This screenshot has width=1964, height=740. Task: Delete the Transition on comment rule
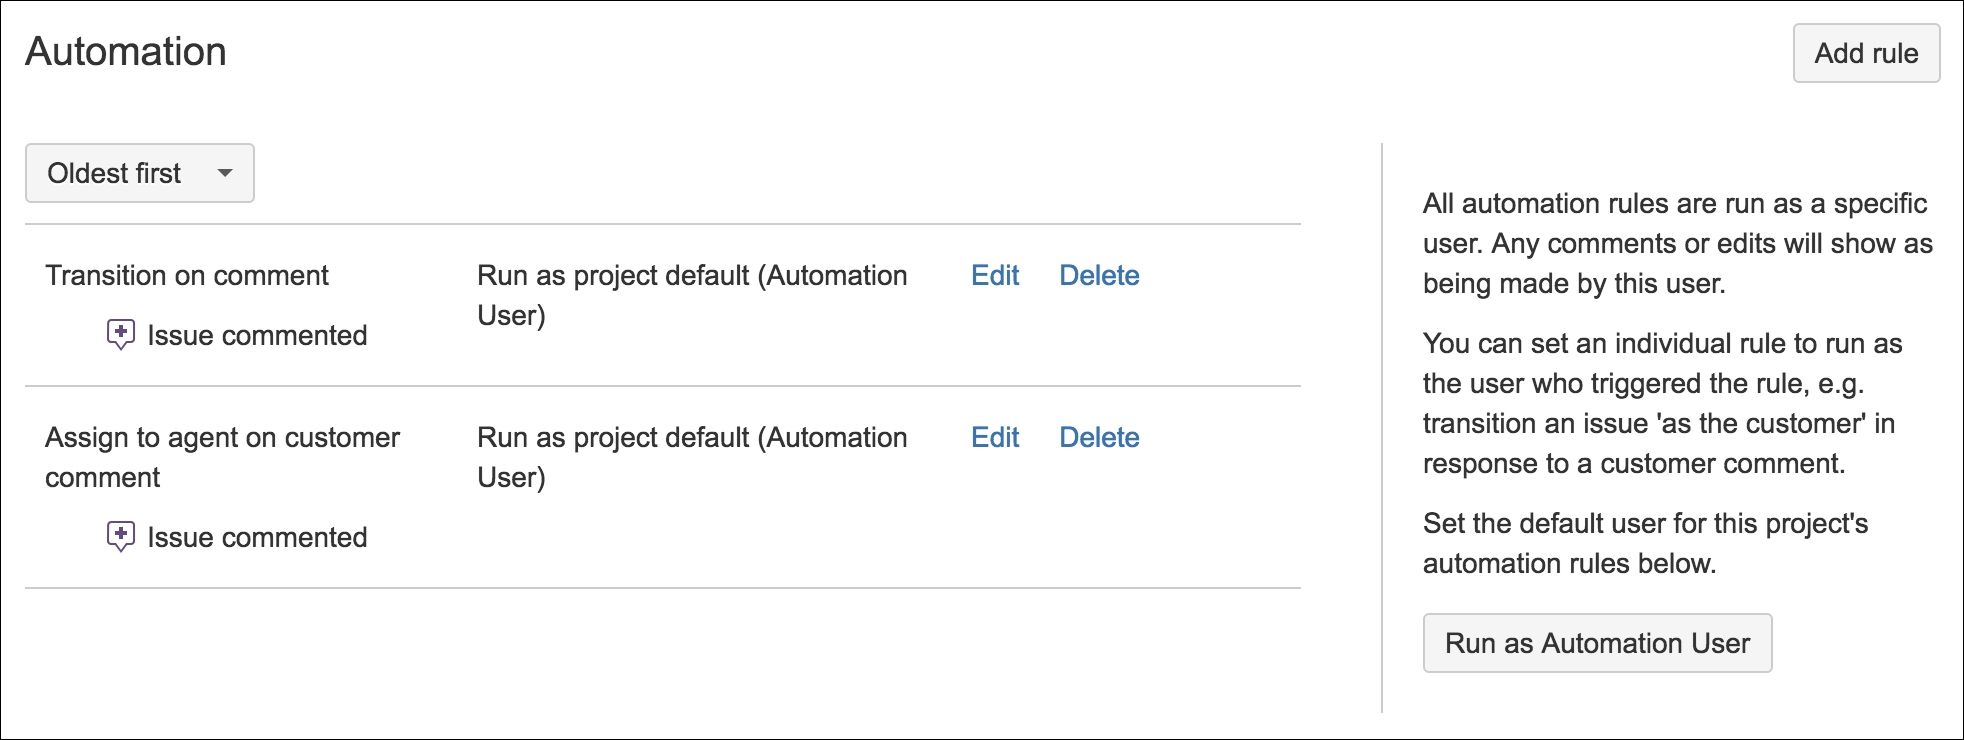tap(1099, 275)
